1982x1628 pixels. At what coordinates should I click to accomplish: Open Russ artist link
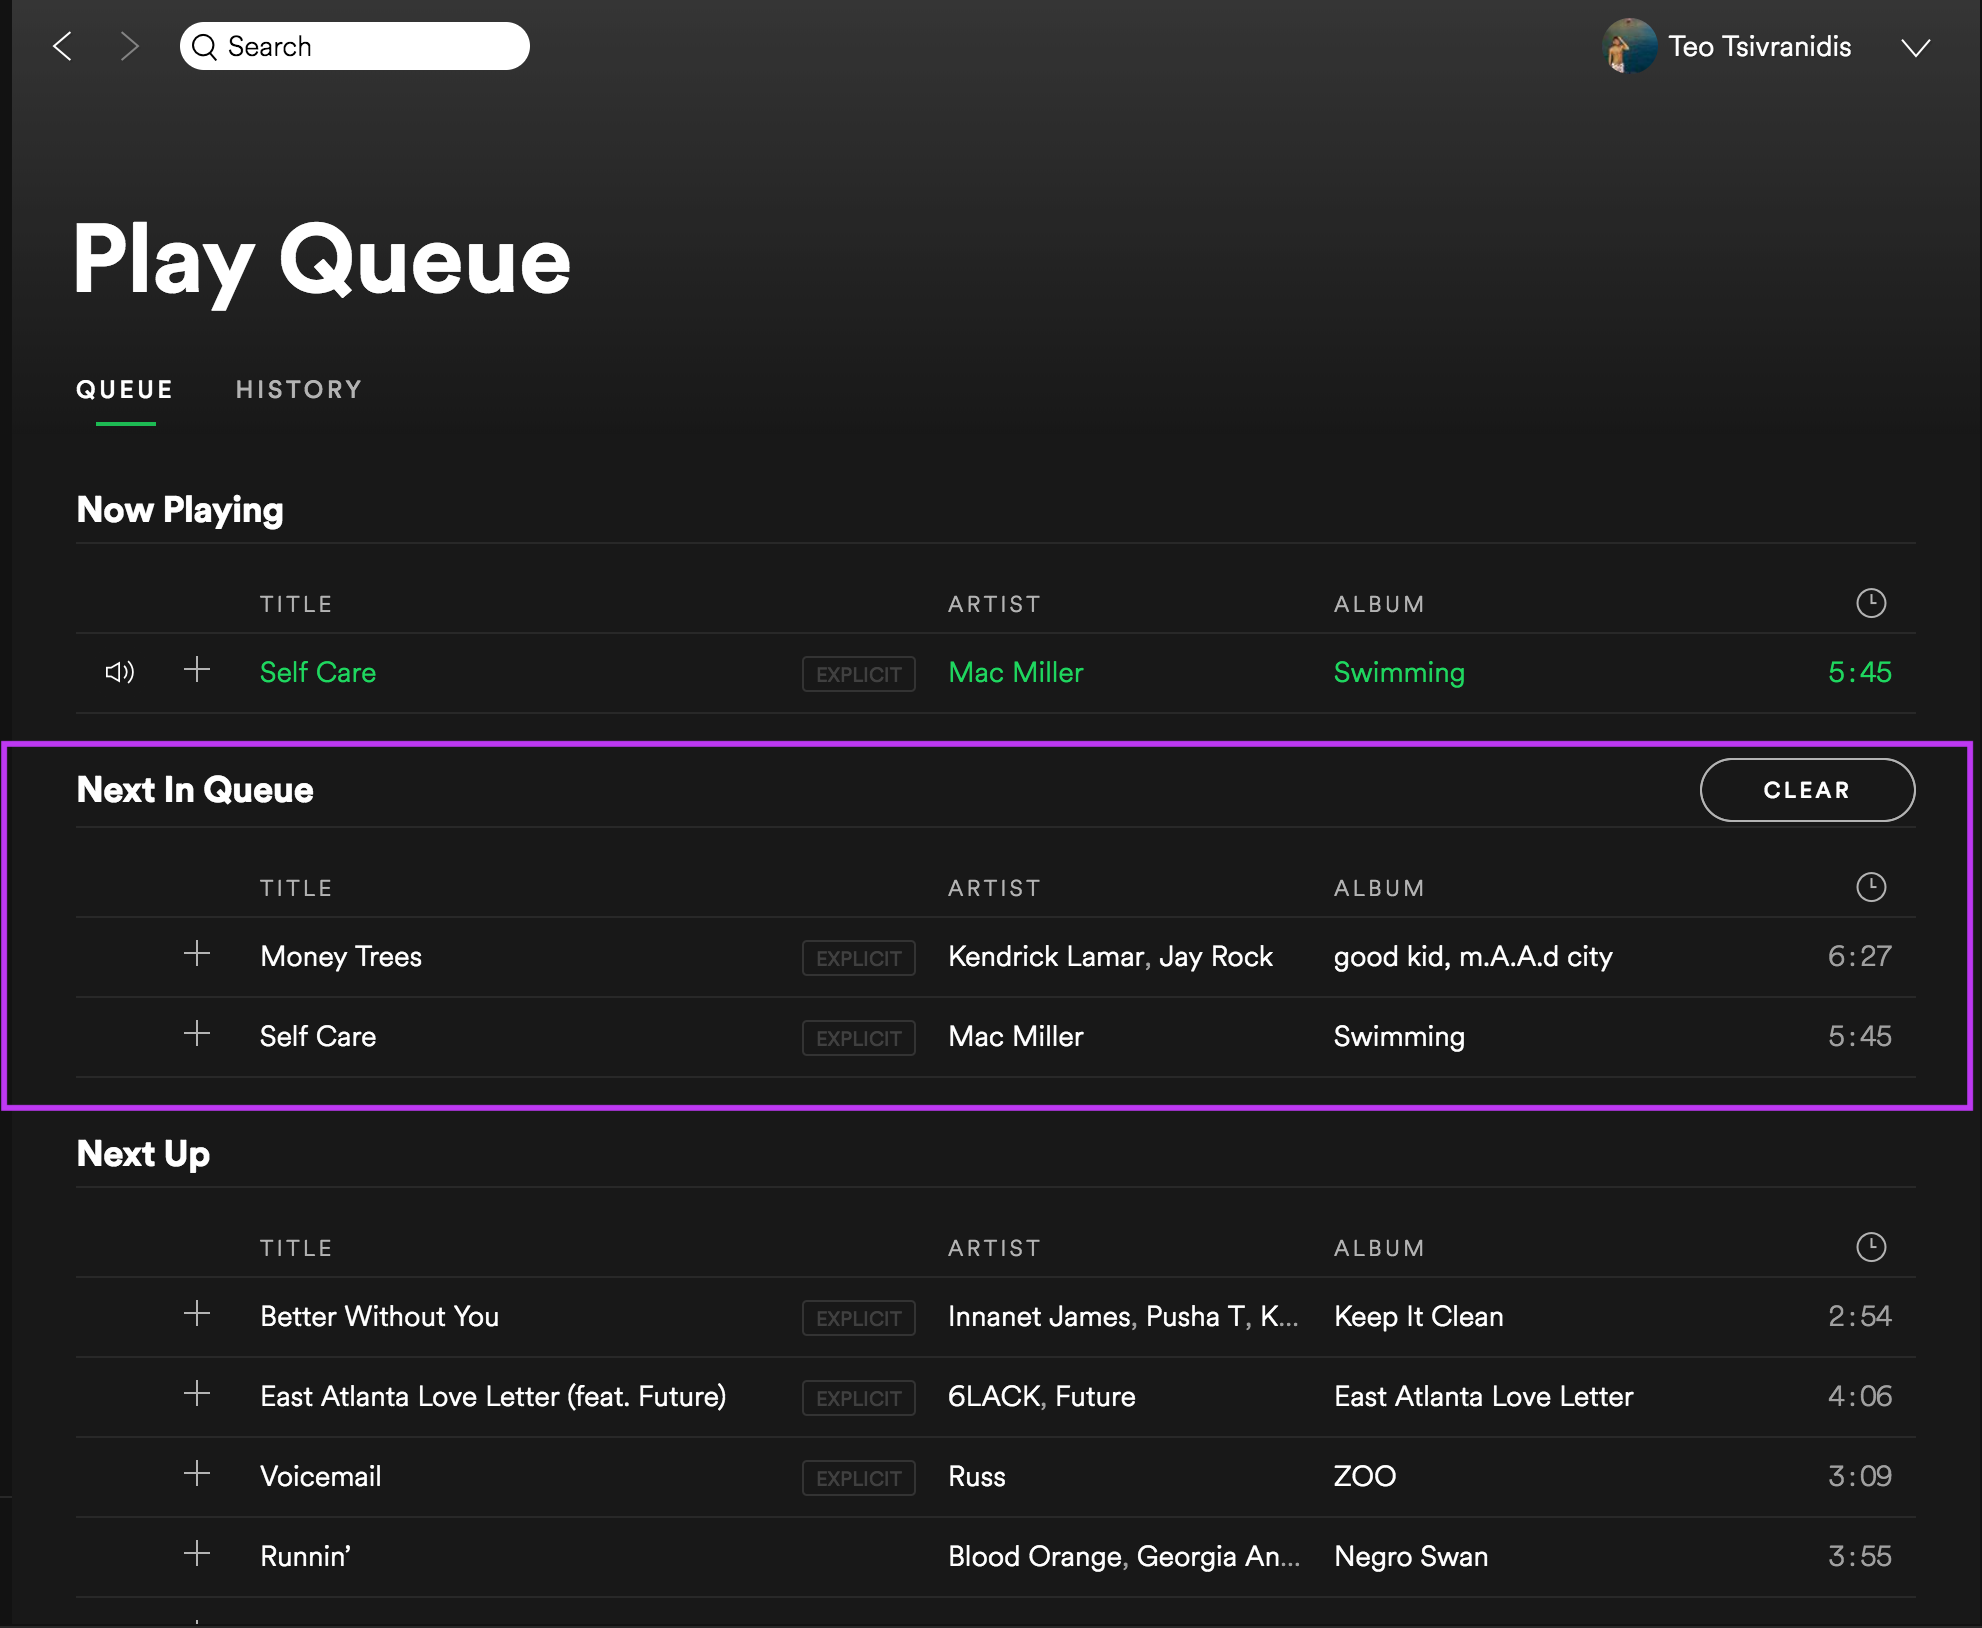click(977, 1477)
